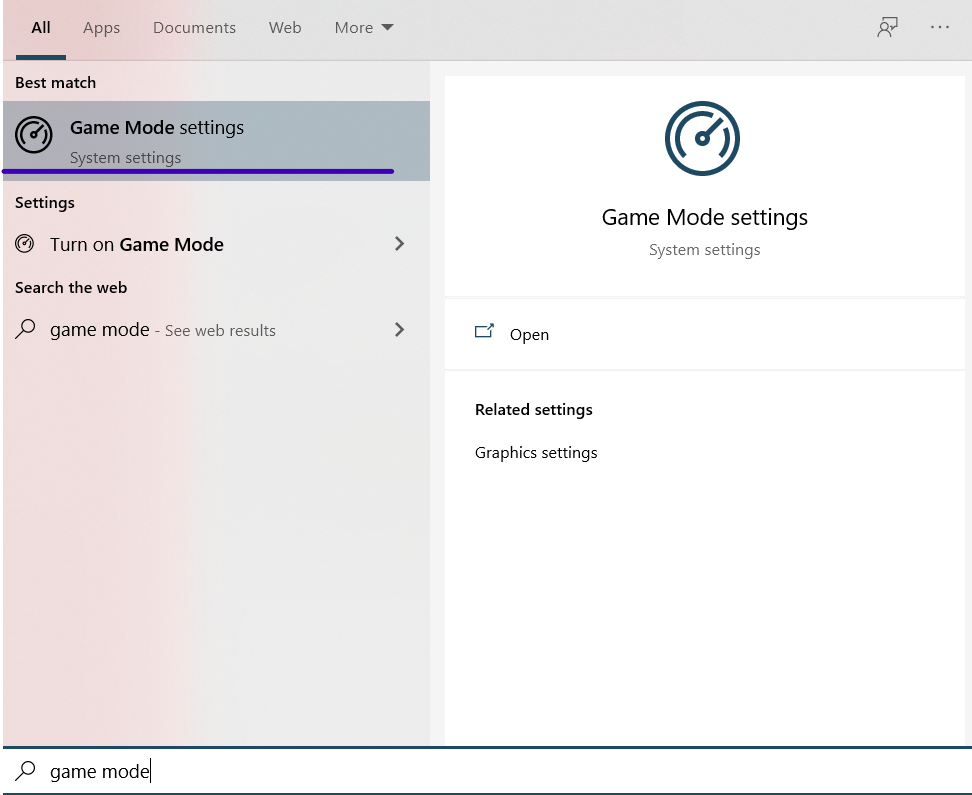Open Game Mode settings best match
Viewport: 972px width, 795px height.
216,141
